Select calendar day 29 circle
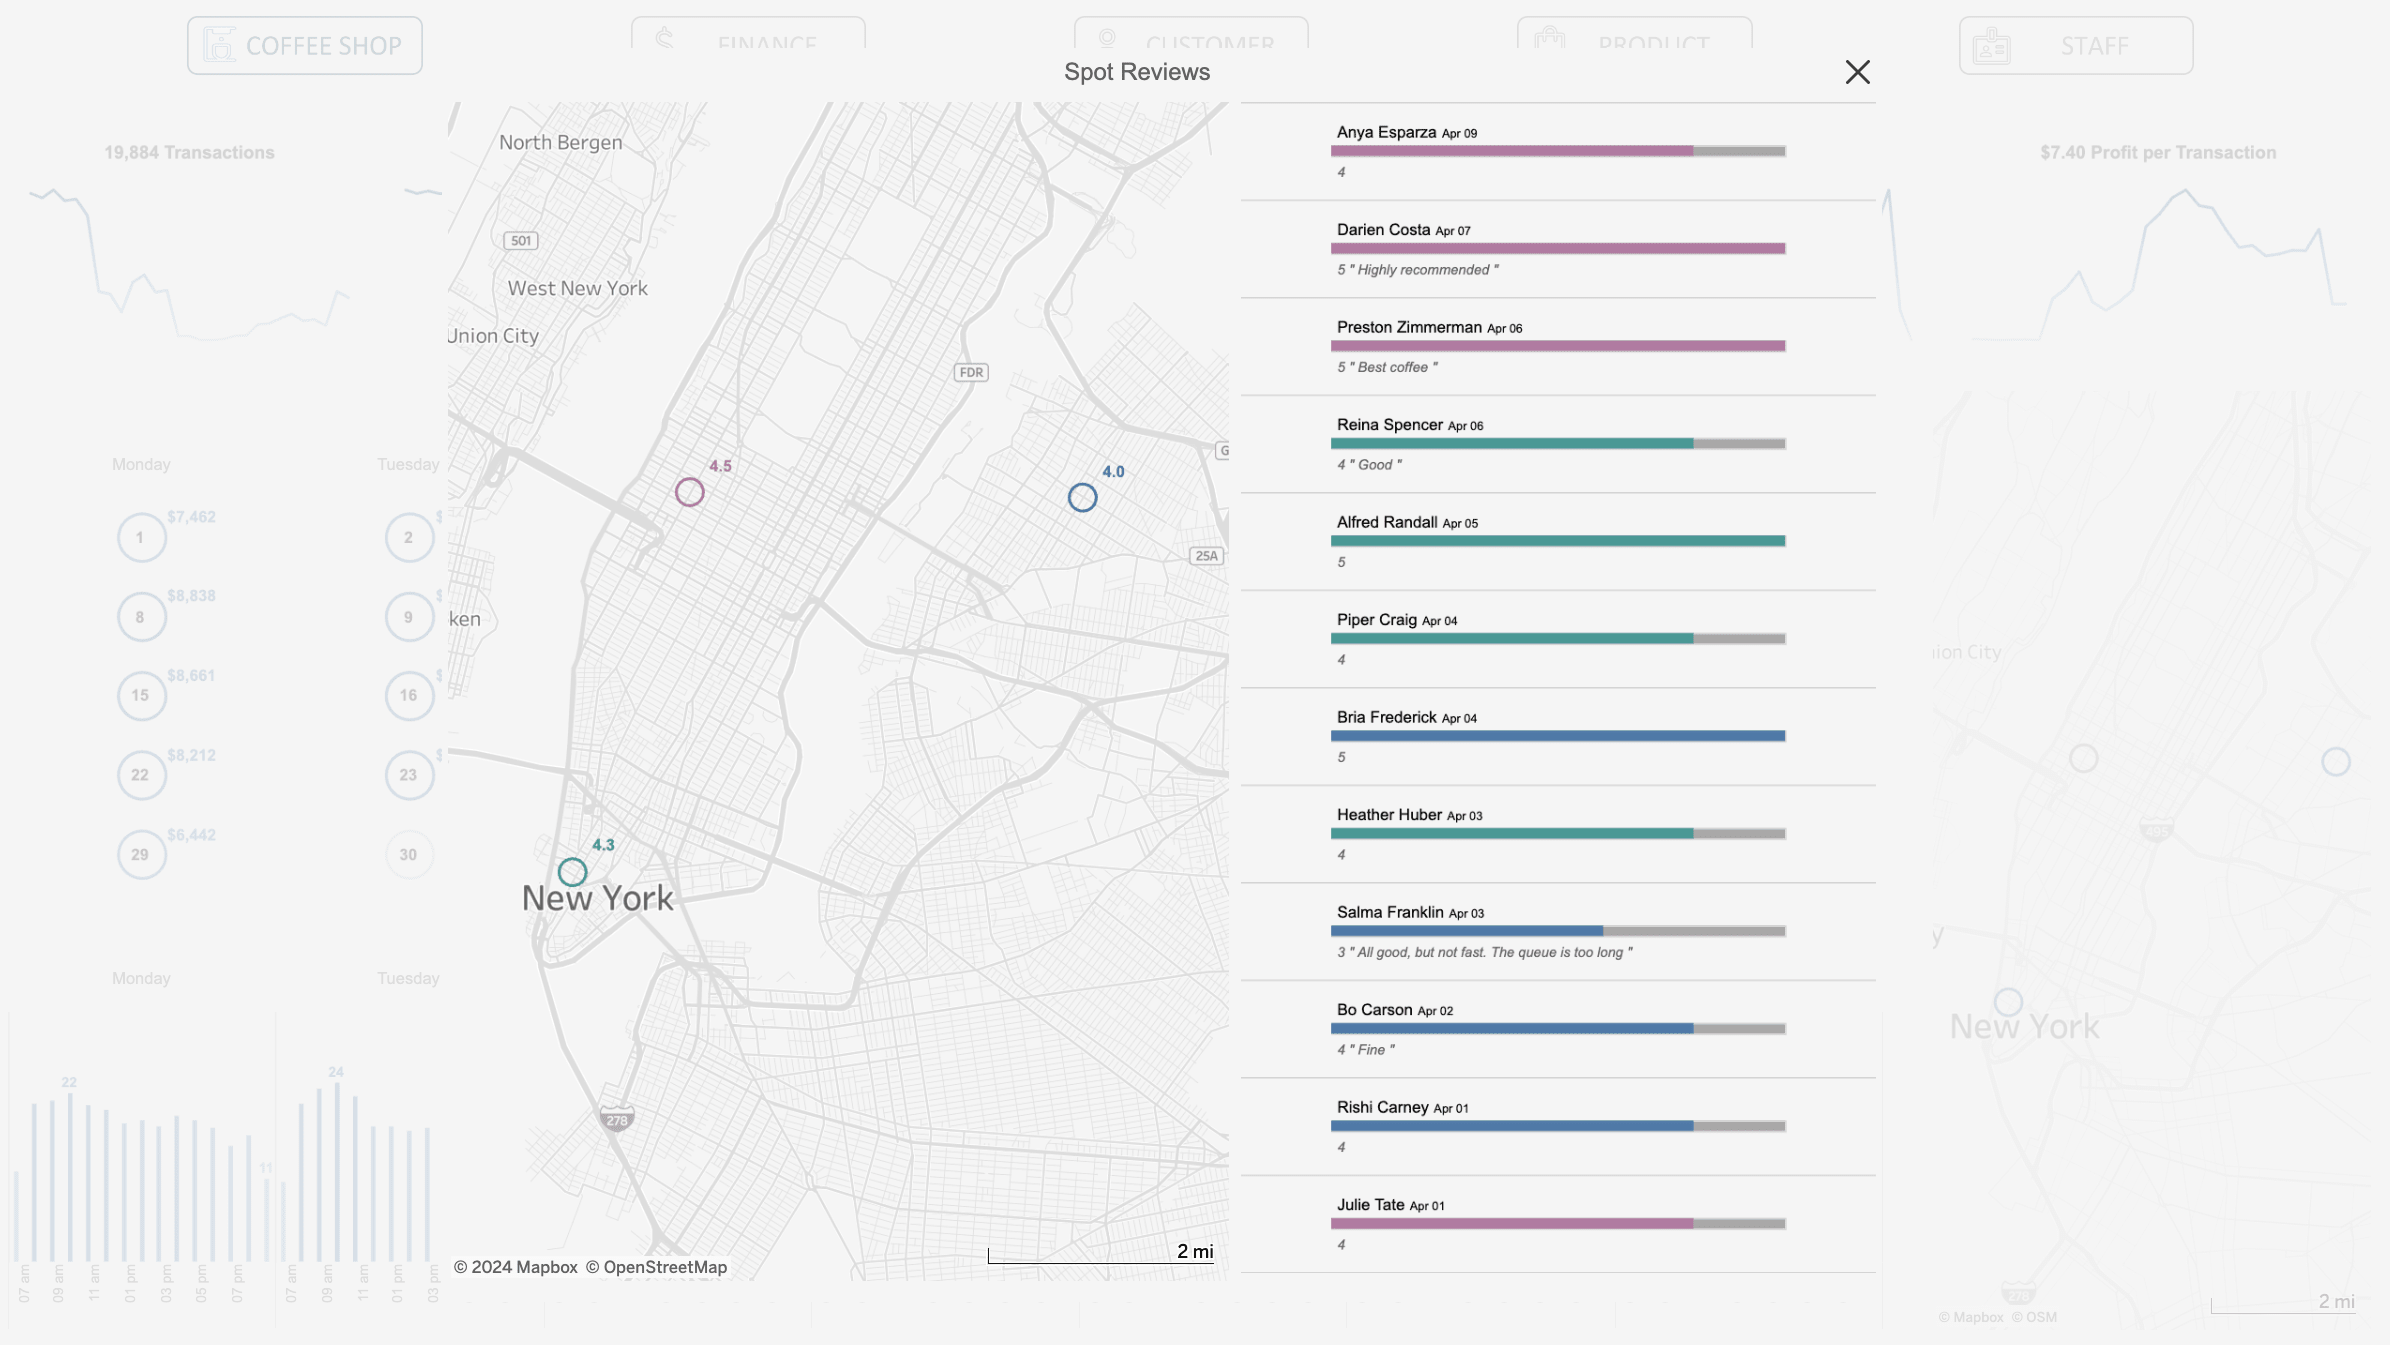Viewport: 2394px width, 1345px height. 141,854
